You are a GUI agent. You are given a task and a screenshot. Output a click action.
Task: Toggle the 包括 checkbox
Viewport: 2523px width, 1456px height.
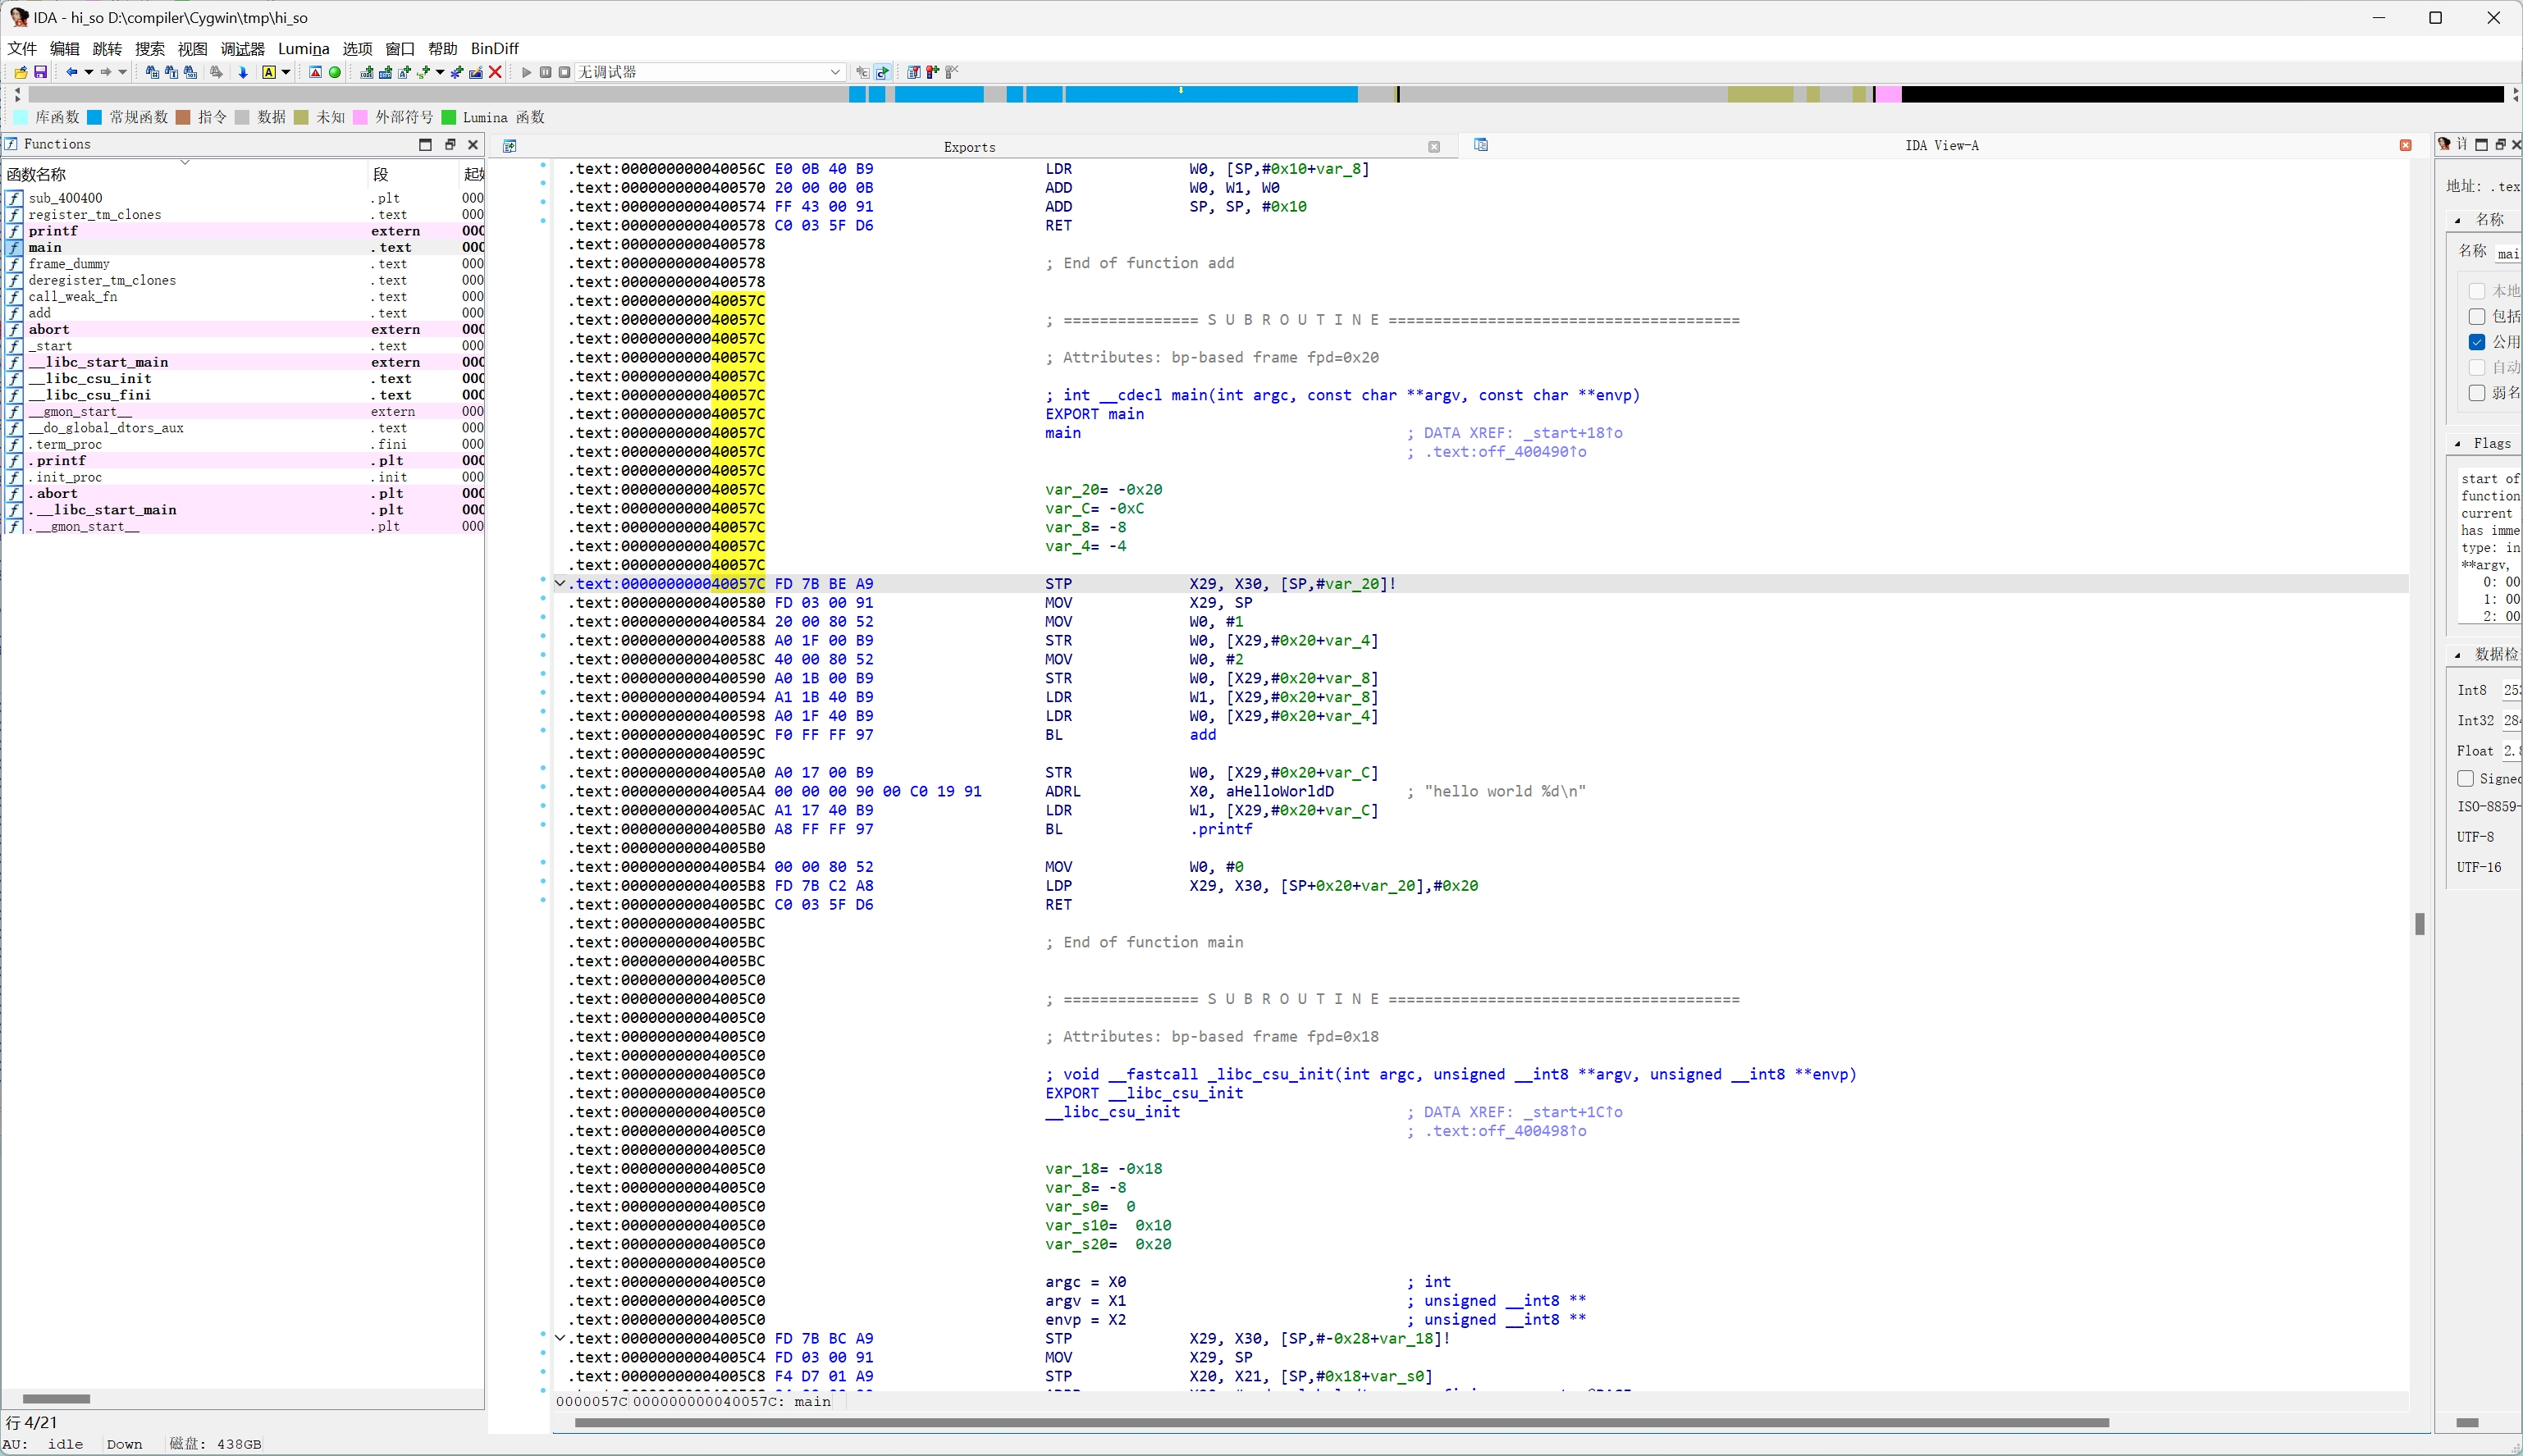pyautogui.click(x=2477, y=316)
